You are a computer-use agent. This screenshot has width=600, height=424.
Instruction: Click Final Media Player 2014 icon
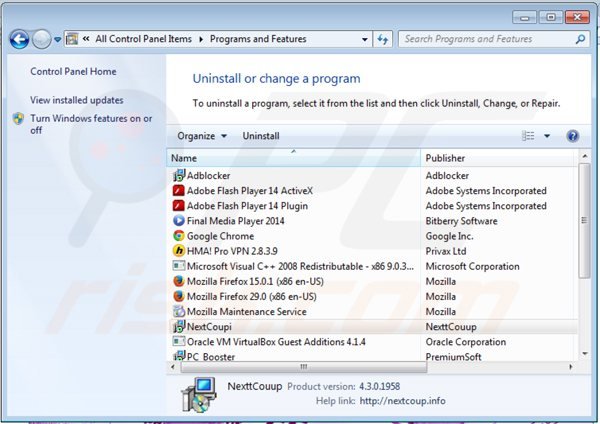(179, 221)
